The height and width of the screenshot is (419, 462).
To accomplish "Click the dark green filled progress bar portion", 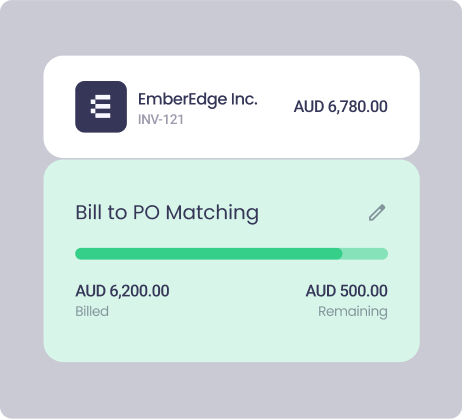I will (209, 254).
